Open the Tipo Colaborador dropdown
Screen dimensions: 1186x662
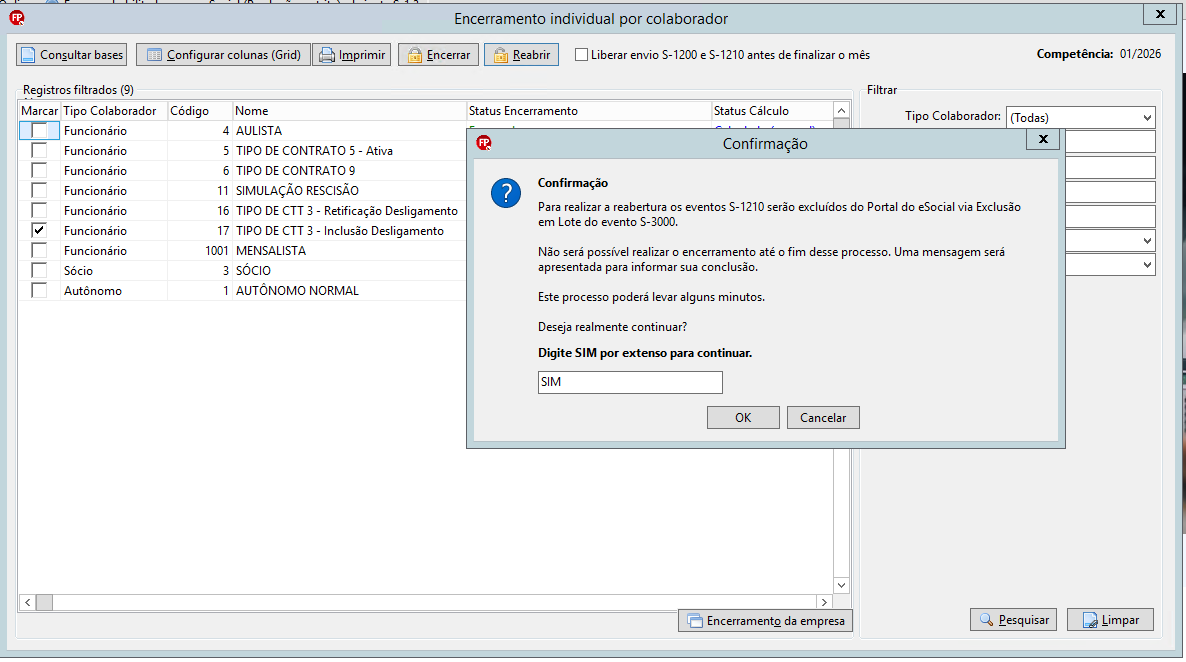pos(1147,117)
